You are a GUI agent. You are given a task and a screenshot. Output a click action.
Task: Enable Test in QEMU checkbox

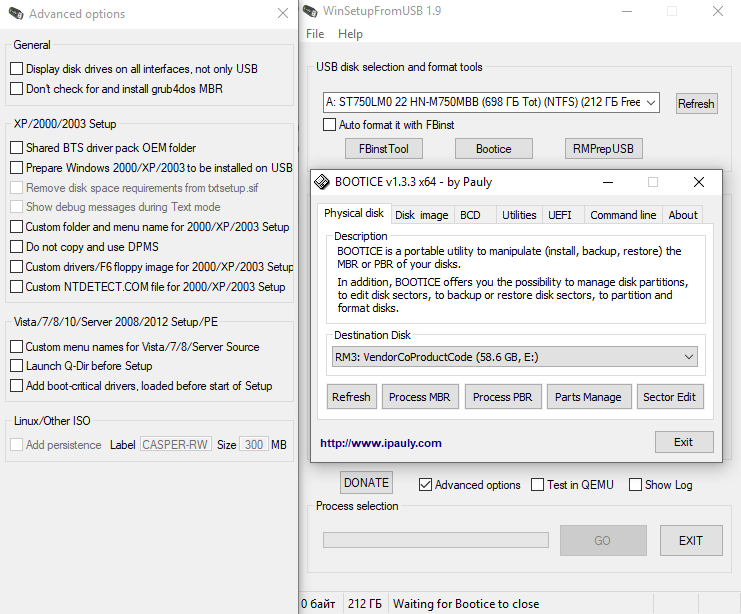[537, 484]
